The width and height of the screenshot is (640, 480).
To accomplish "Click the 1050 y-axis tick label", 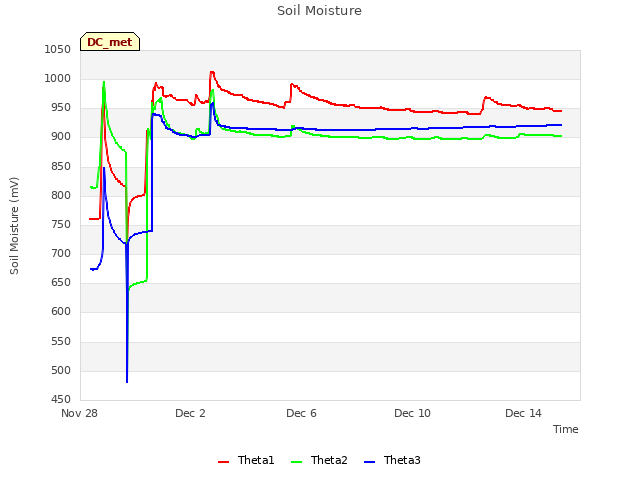I will (58, 49).
